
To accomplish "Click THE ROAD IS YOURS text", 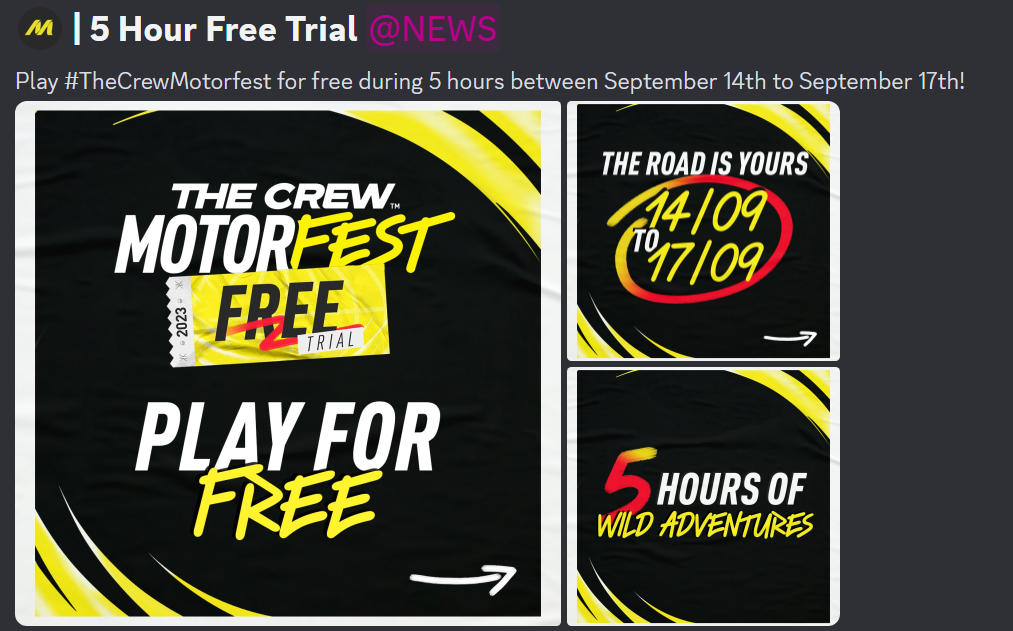I will pyautogui.click(x=705, y=164).
